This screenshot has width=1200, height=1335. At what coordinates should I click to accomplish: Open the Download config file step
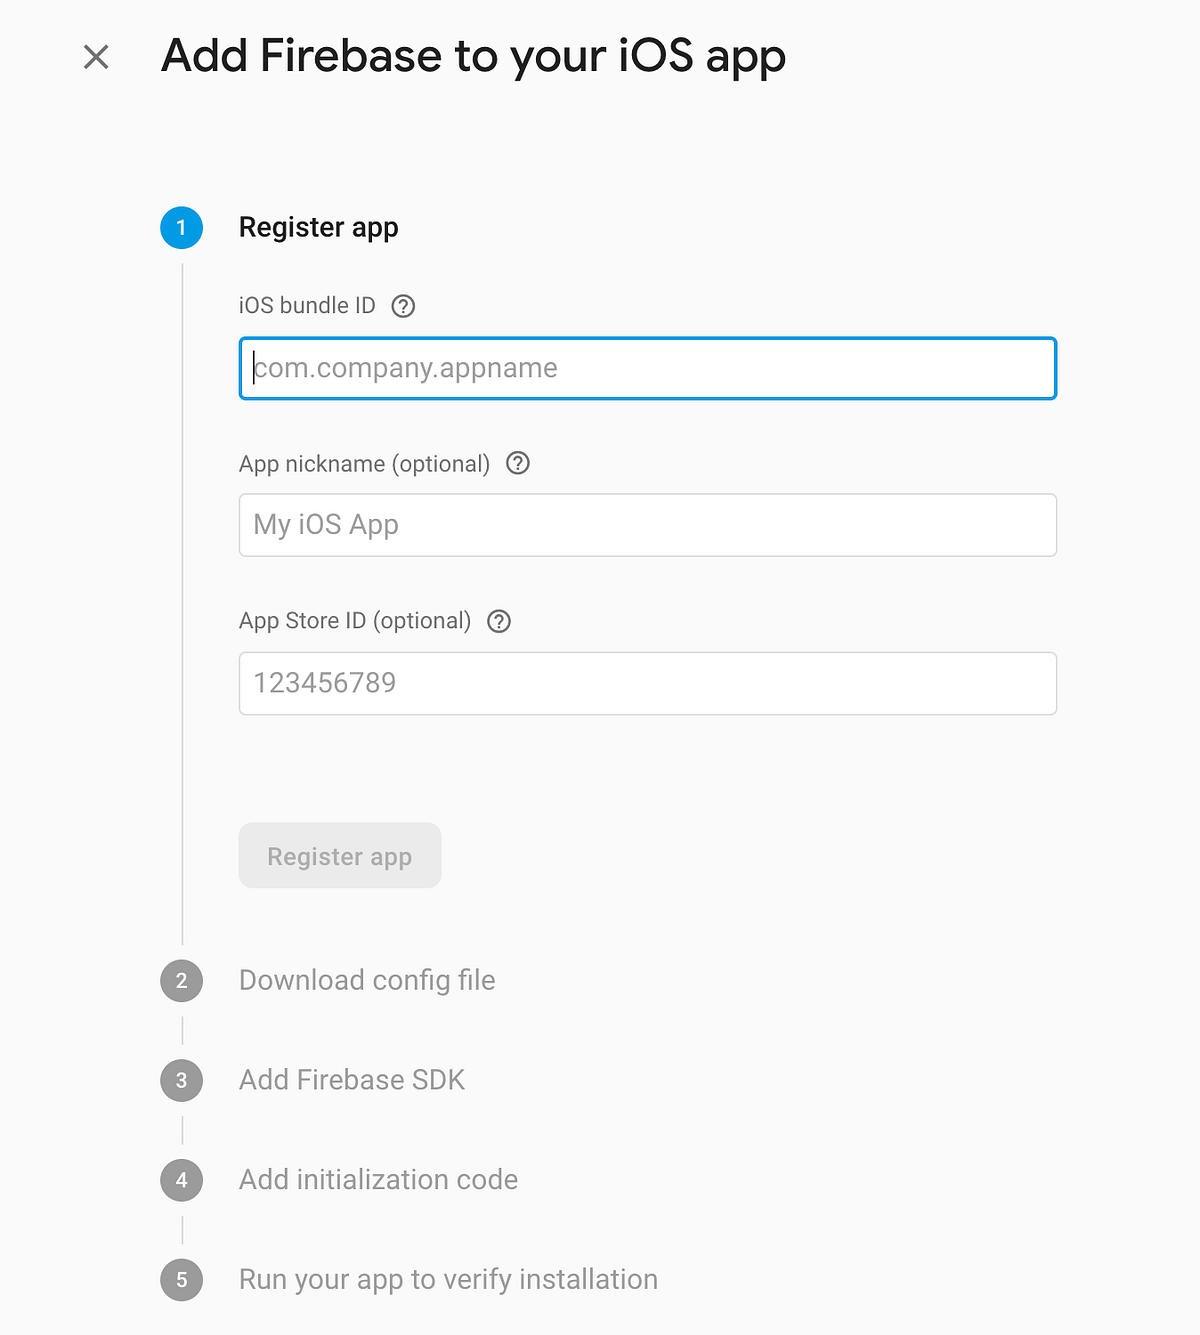coord(366,981)
